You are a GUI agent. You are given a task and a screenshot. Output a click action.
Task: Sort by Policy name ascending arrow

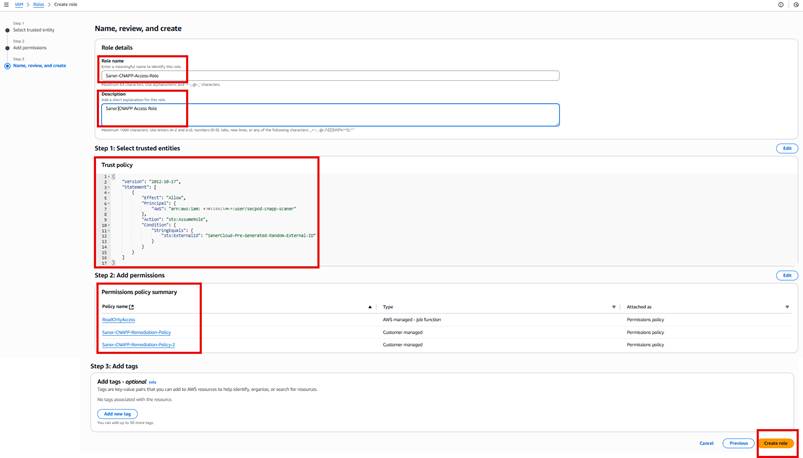point(370,307)
